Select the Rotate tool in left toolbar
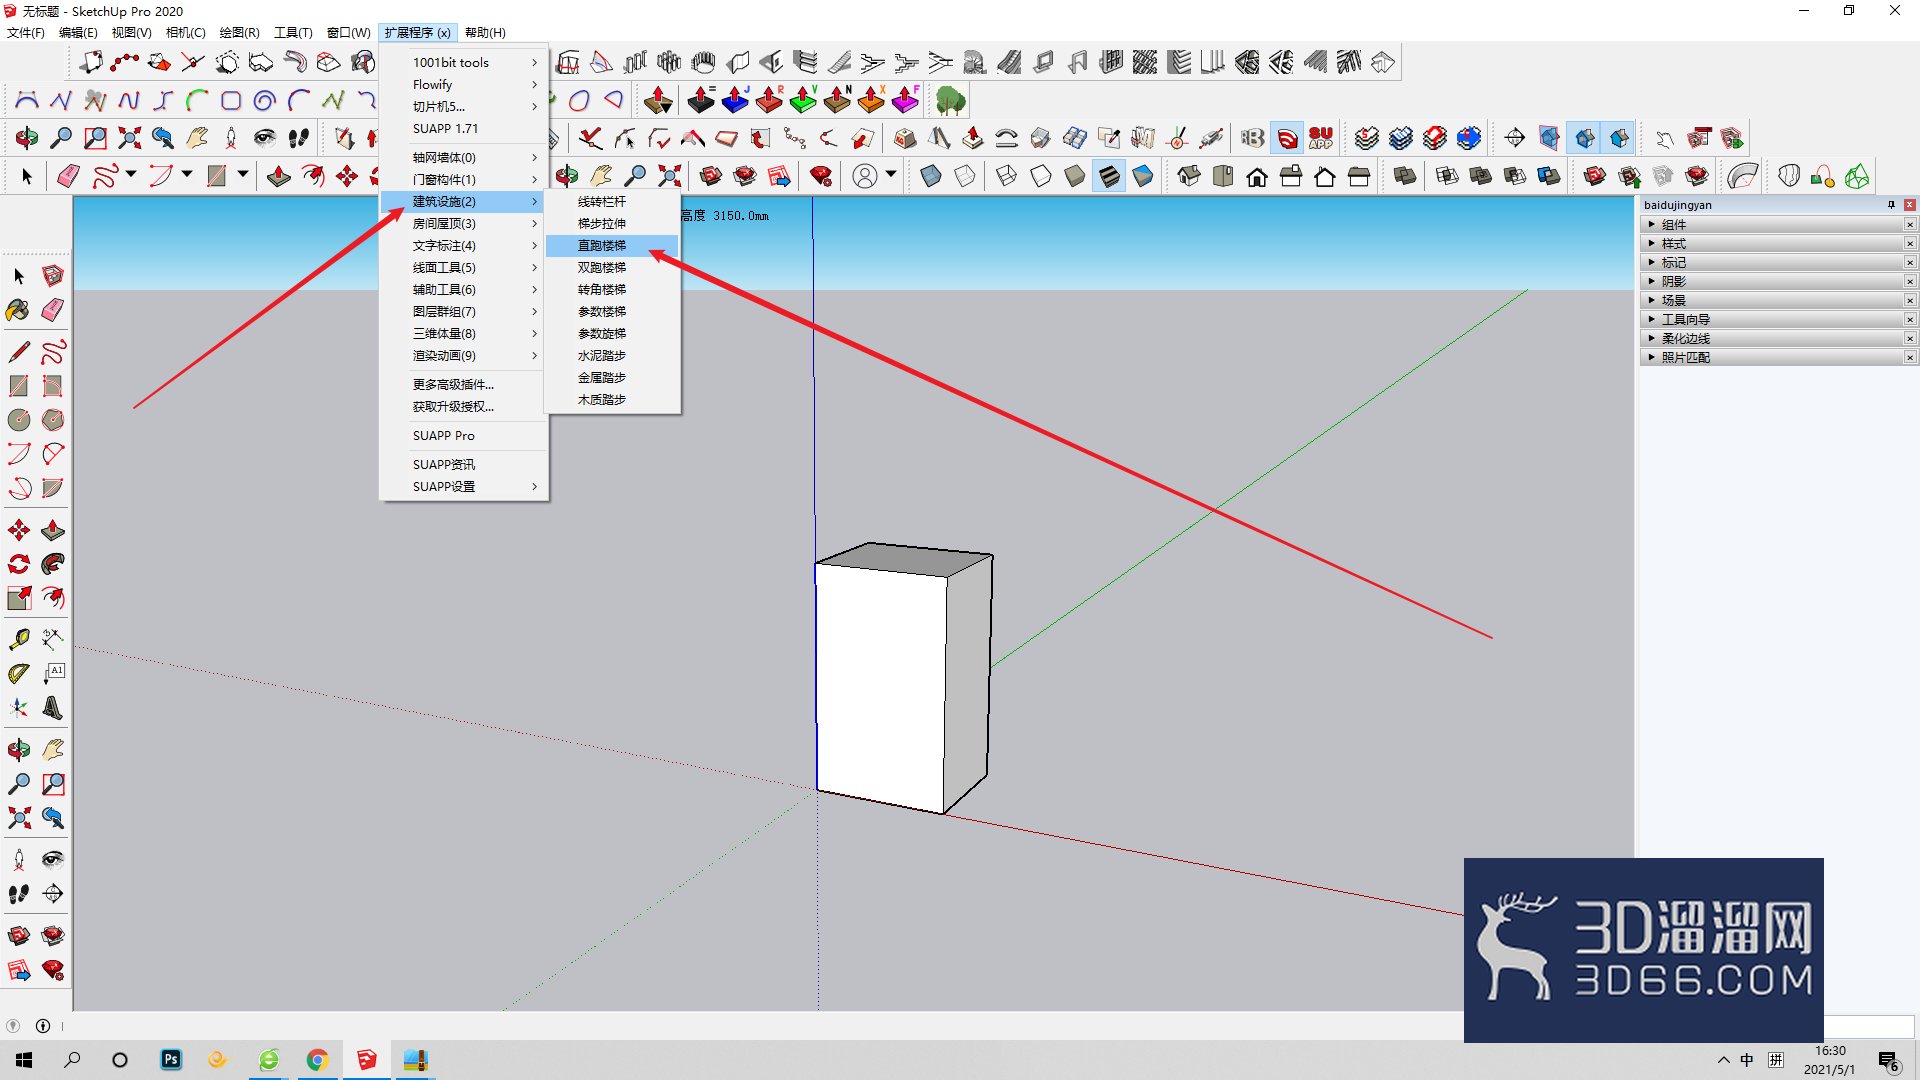 pos(19,564)
